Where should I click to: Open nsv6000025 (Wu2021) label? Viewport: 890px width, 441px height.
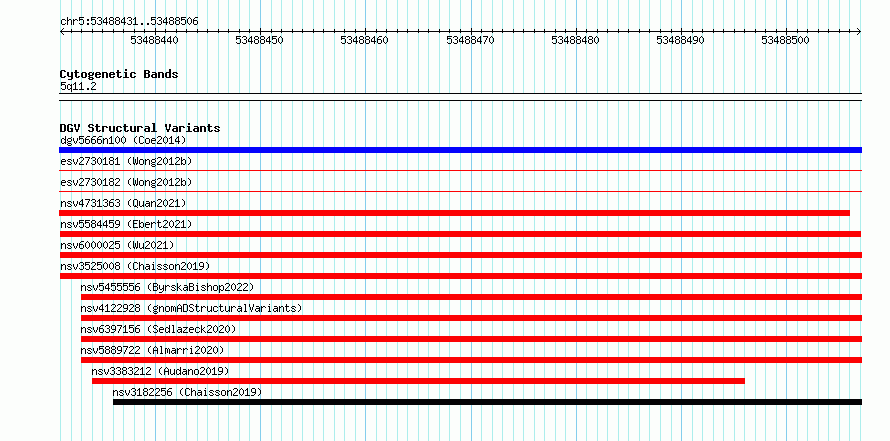(117, 245)
